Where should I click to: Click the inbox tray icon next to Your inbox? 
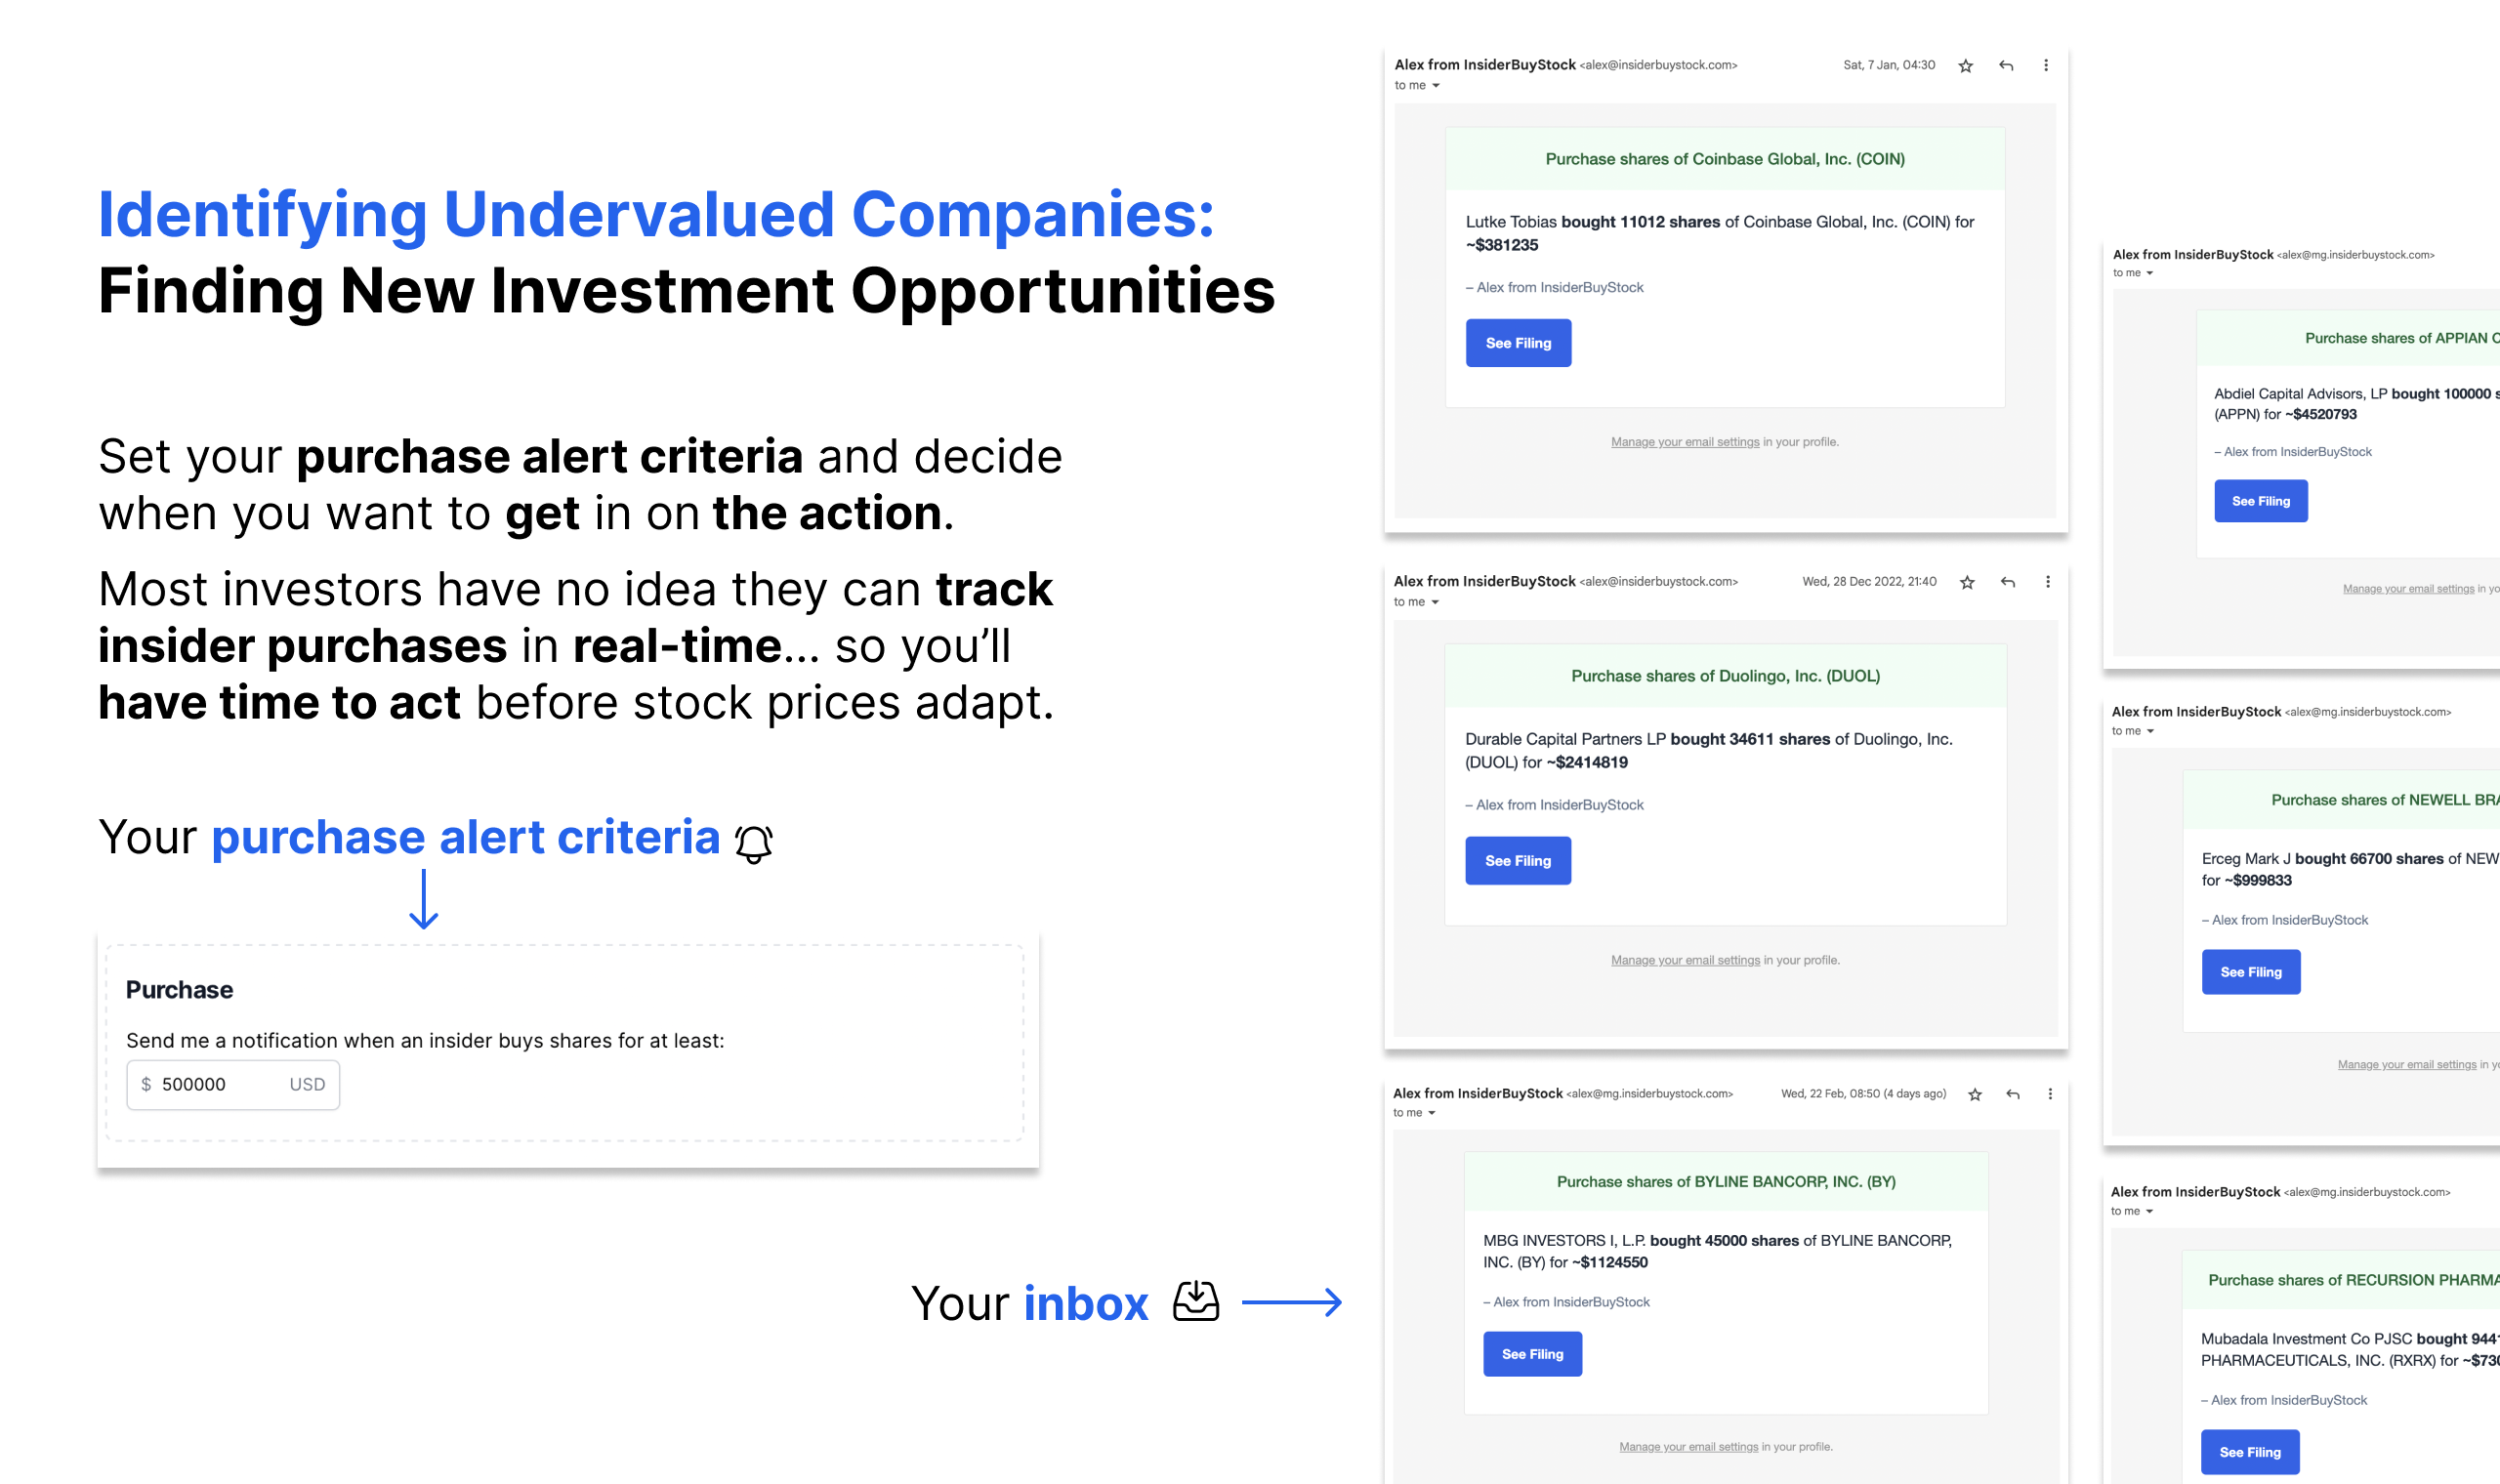[x=1196, y=1302]
